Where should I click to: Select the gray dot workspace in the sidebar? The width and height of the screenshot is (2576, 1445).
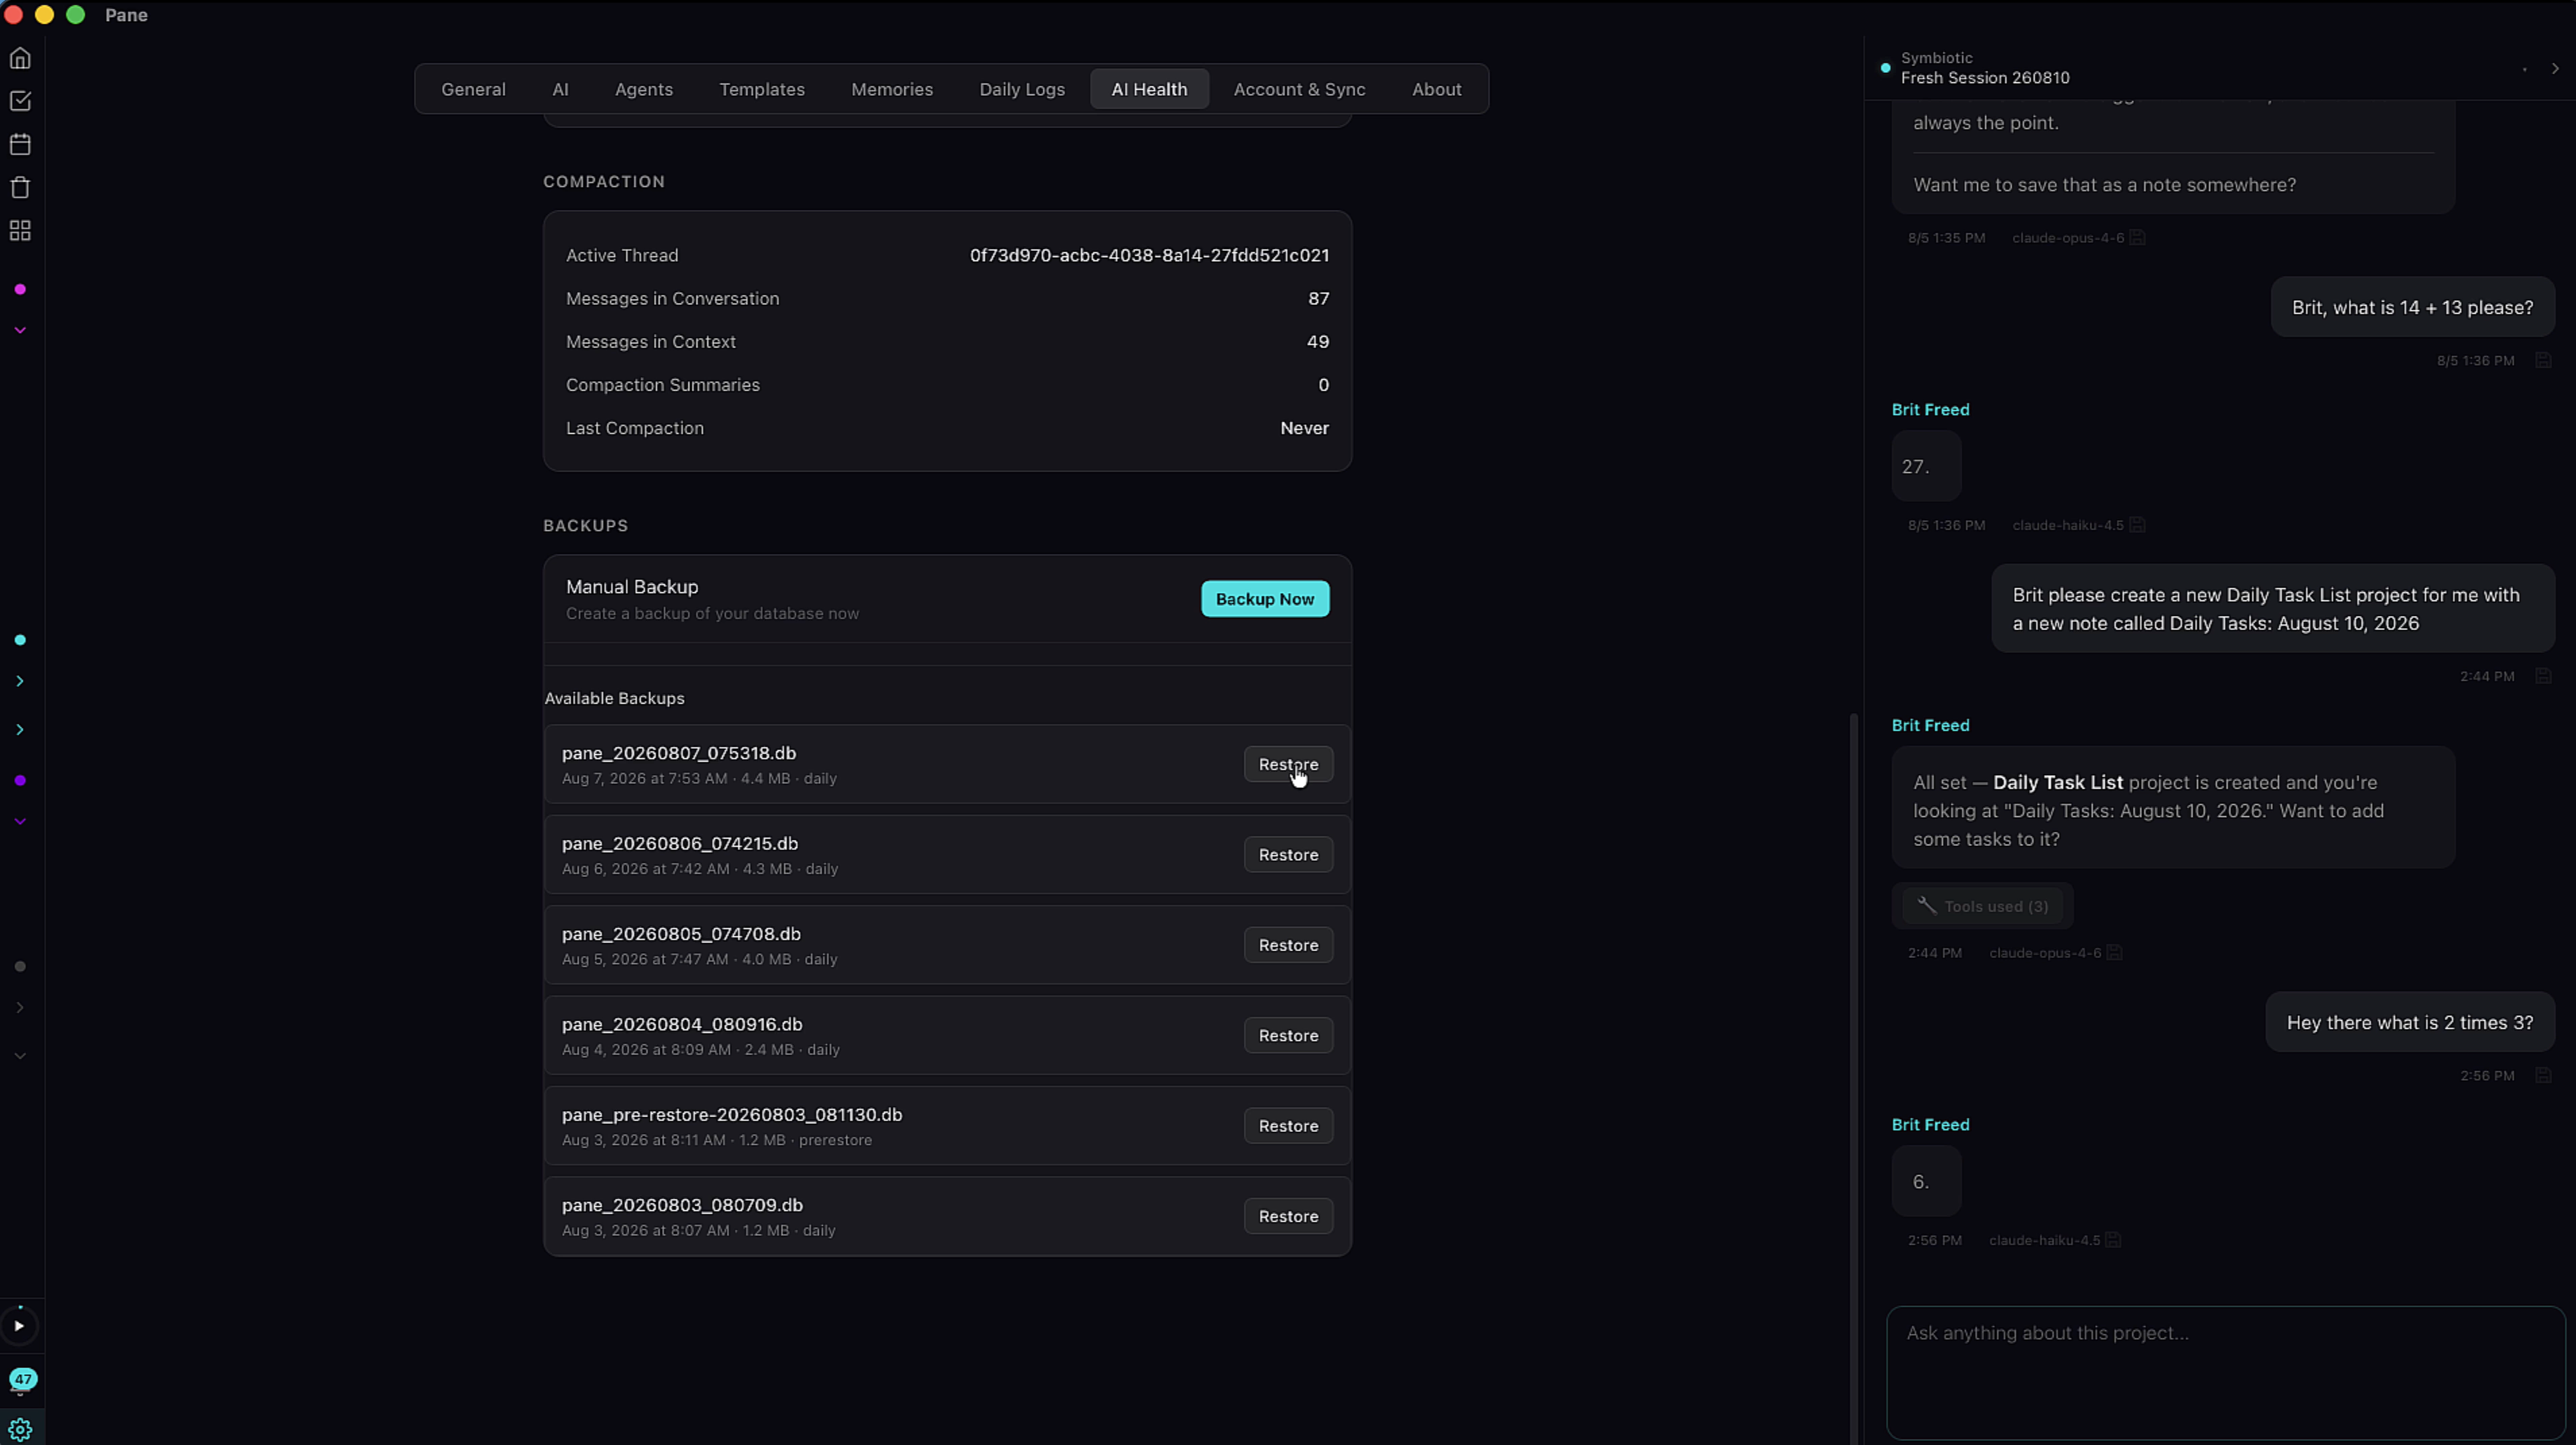pos(20,966)
